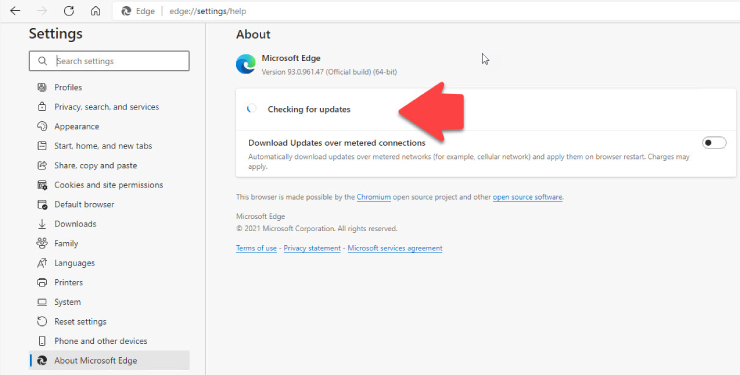Open the Chromium project link
740x375 pixels.
click(x=374, y=197)
